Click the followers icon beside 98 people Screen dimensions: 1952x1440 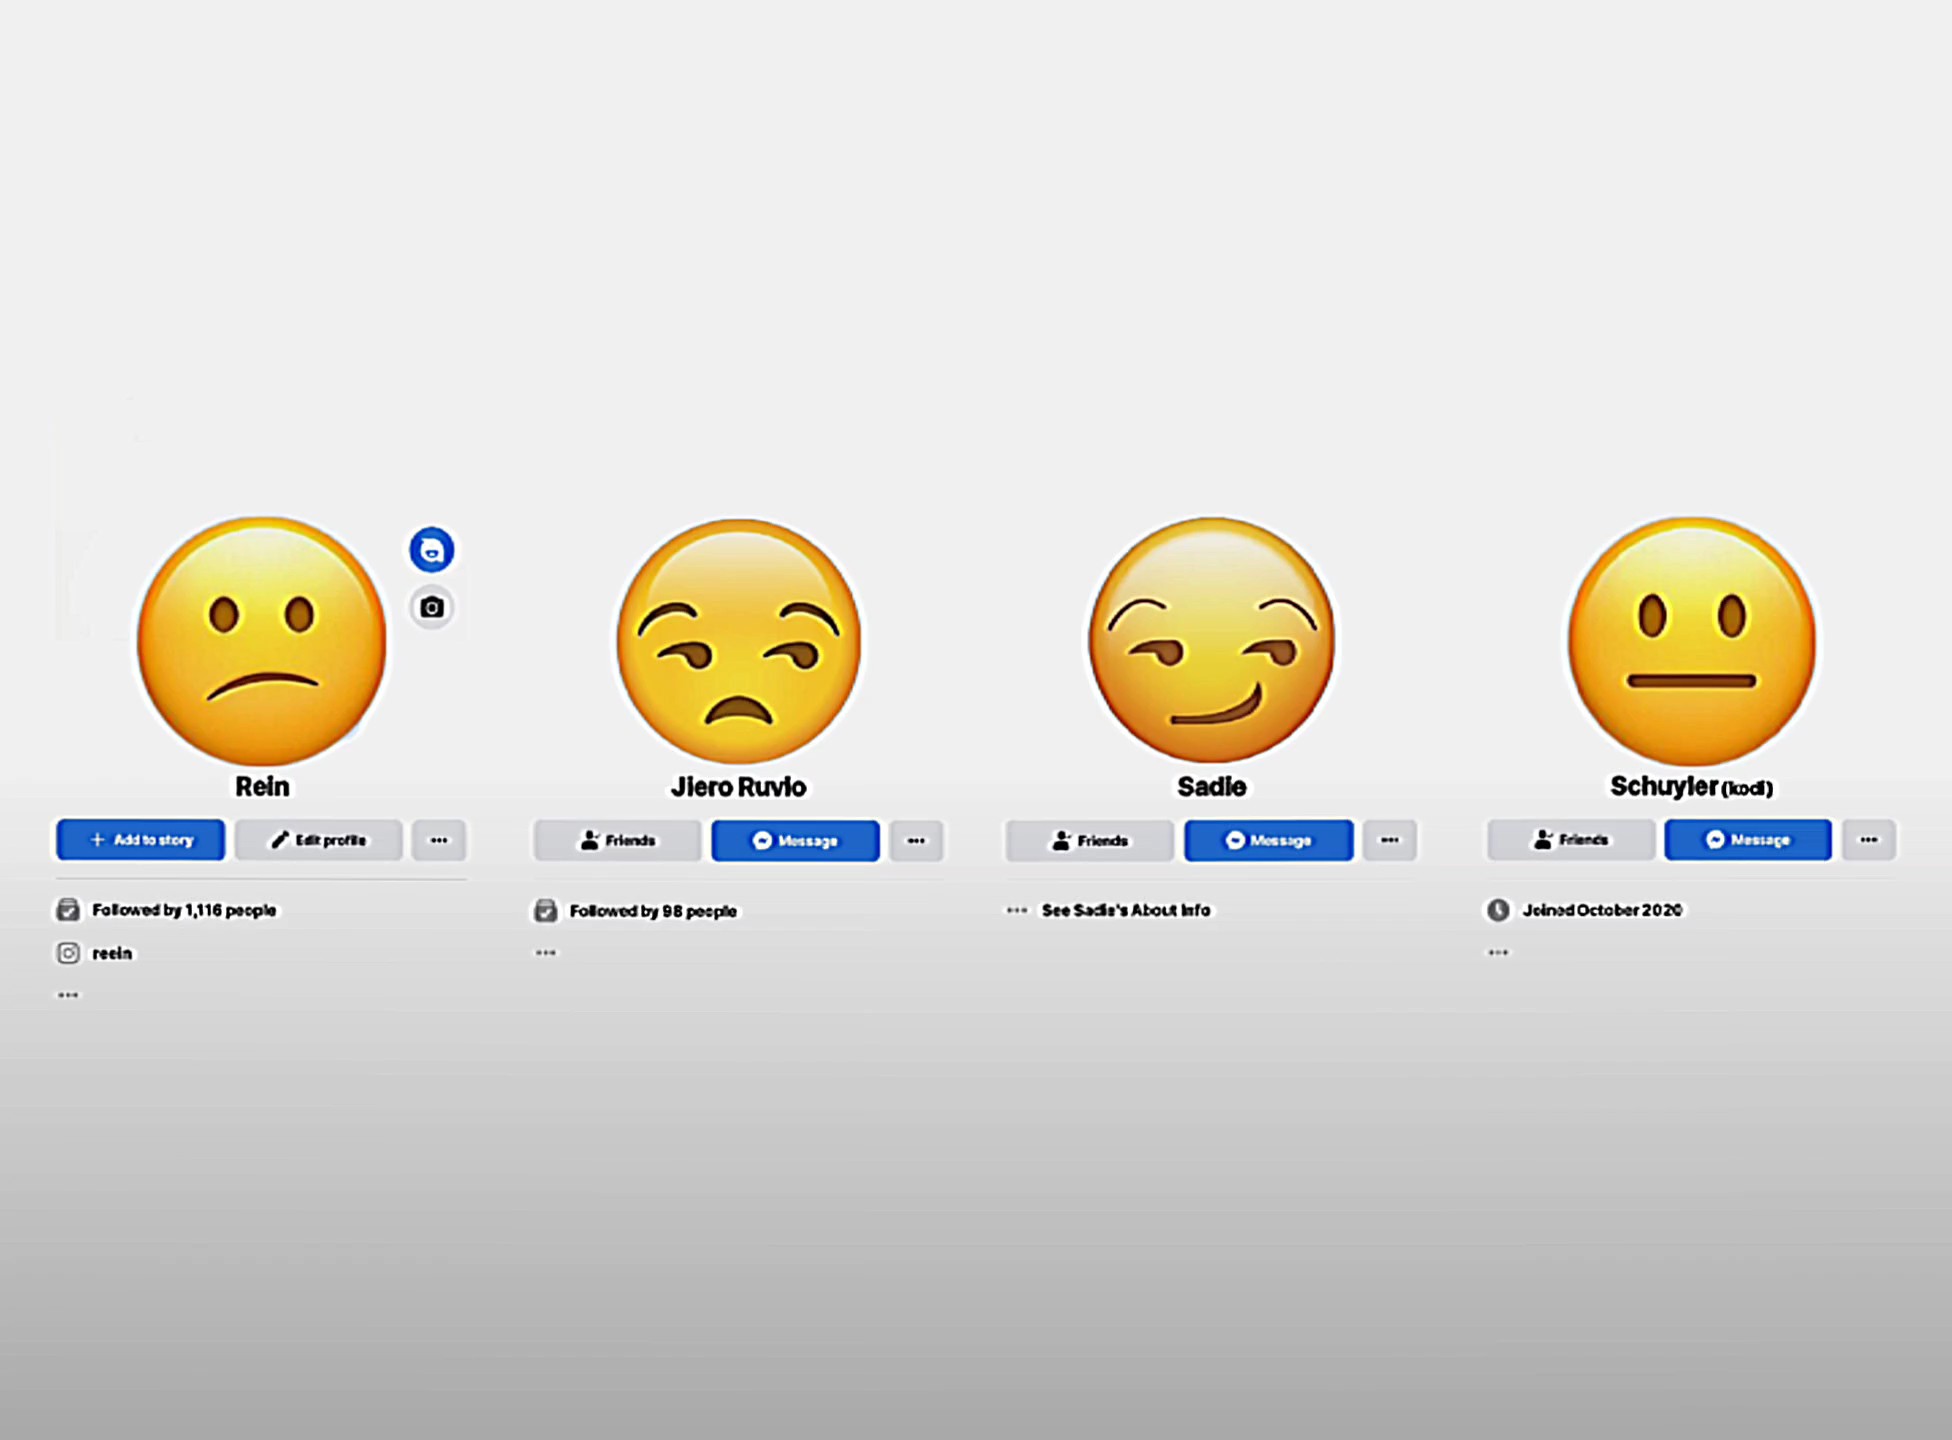tap(546, 911)
